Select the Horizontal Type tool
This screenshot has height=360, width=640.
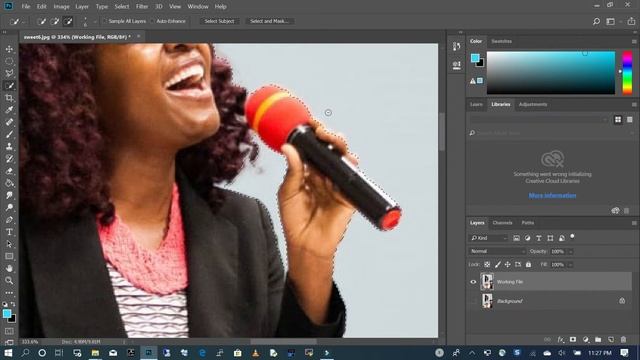click(9, 232)
